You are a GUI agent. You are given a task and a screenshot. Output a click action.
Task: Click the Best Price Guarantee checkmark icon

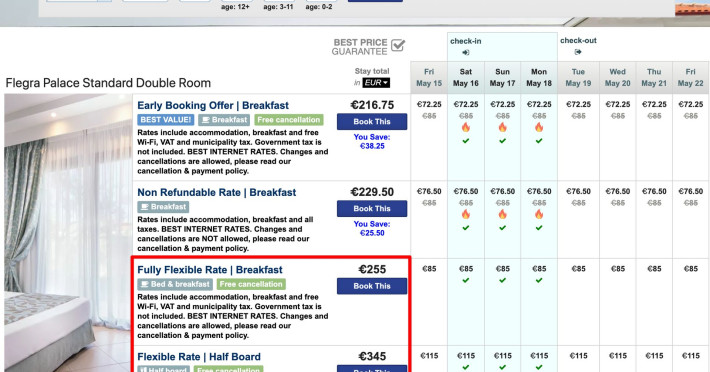(398, 45)
